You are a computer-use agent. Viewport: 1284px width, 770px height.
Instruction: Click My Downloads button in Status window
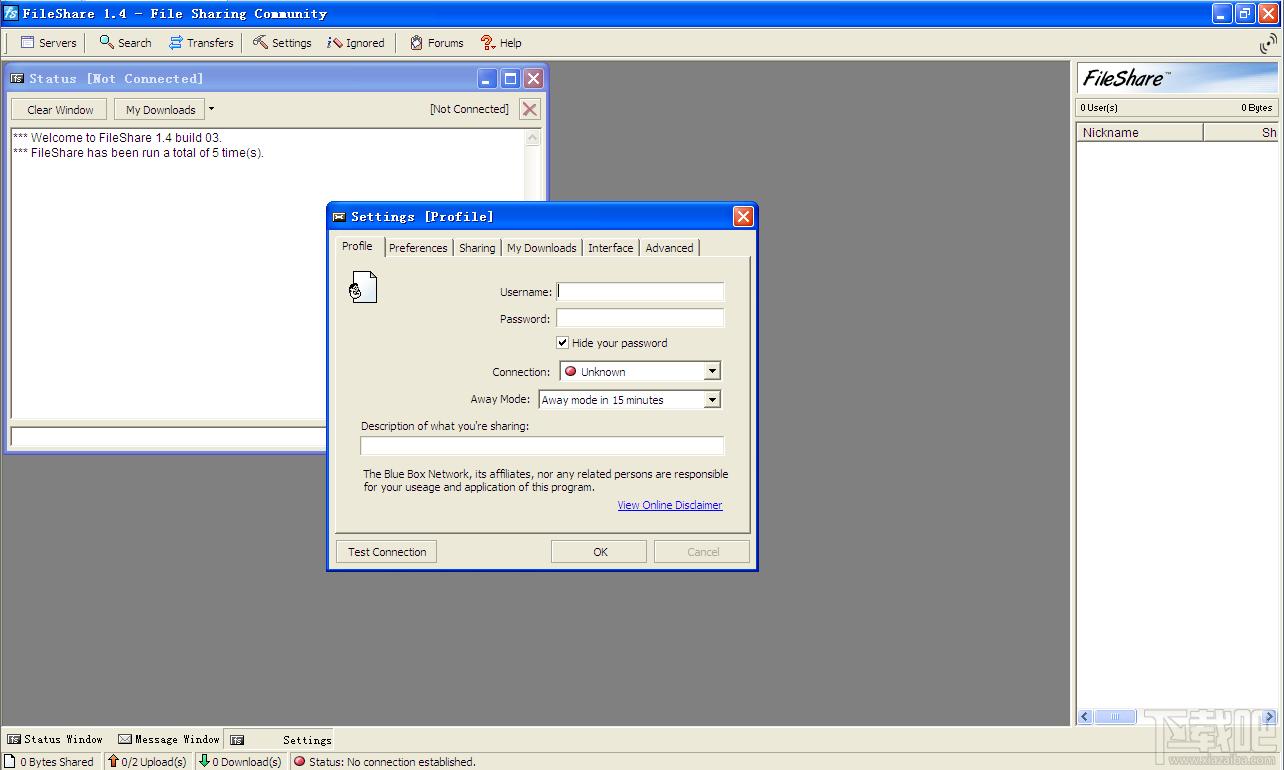(160, 110)
